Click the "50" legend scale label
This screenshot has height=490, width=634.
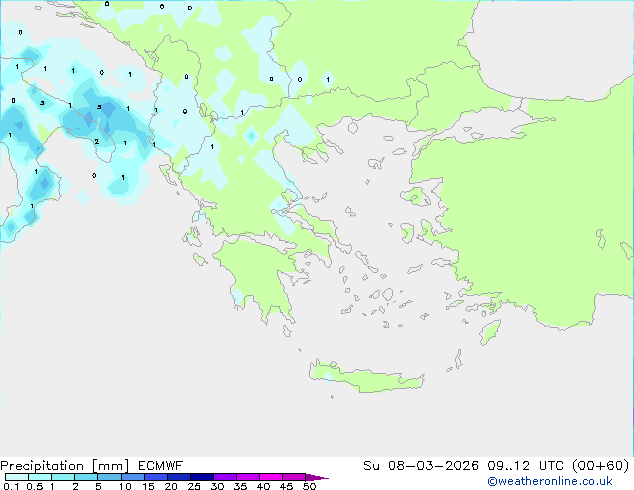(x=309, y=486)
